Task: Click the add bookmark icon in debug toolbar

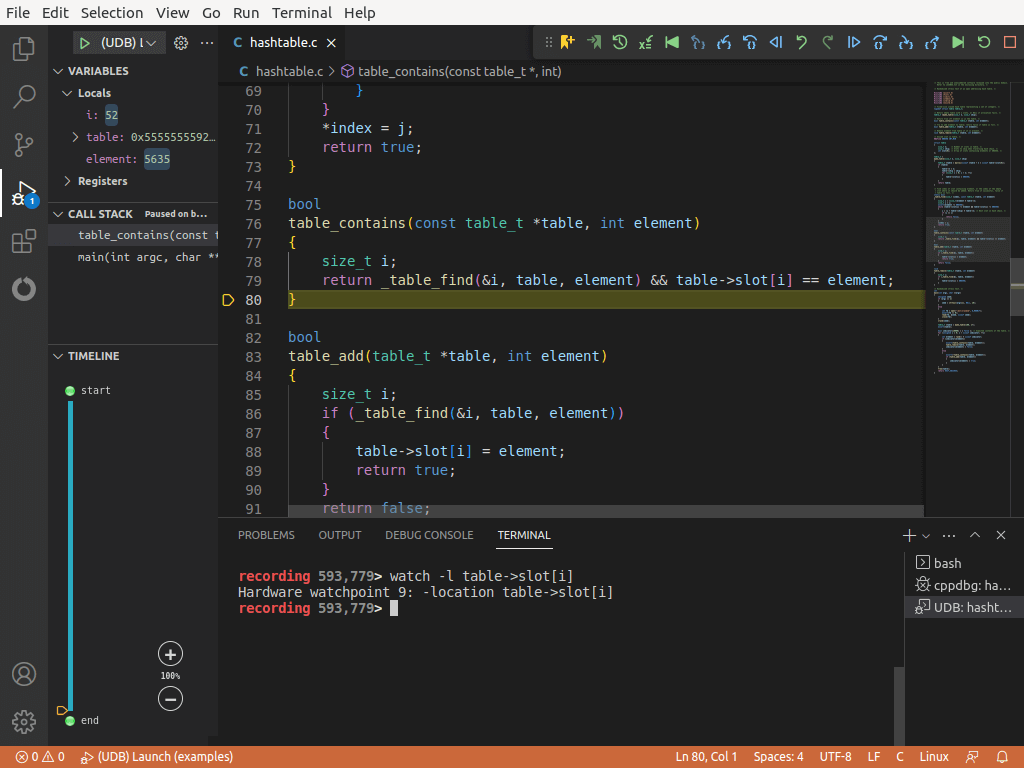Action: pyautogui.click(x=568, y=42)
